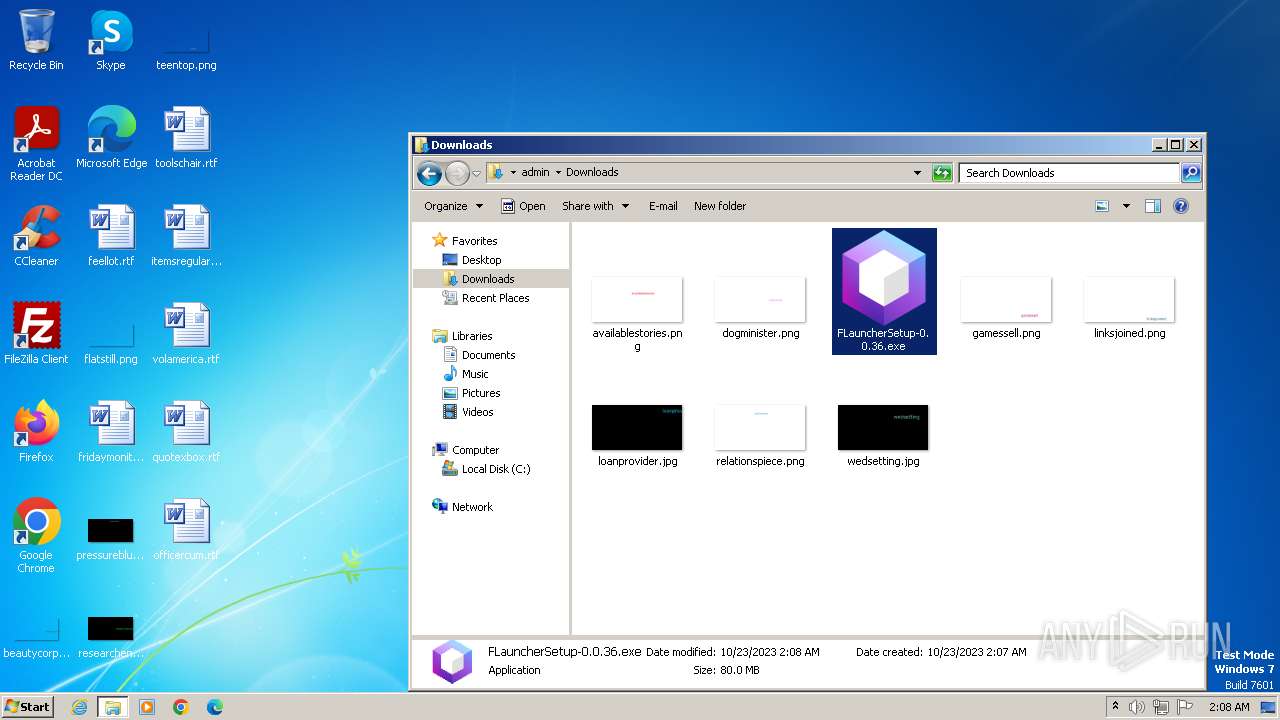Click the Back navigation arrow in Explorer
This screenshot has width=1280, height=720.
[429, 173]
